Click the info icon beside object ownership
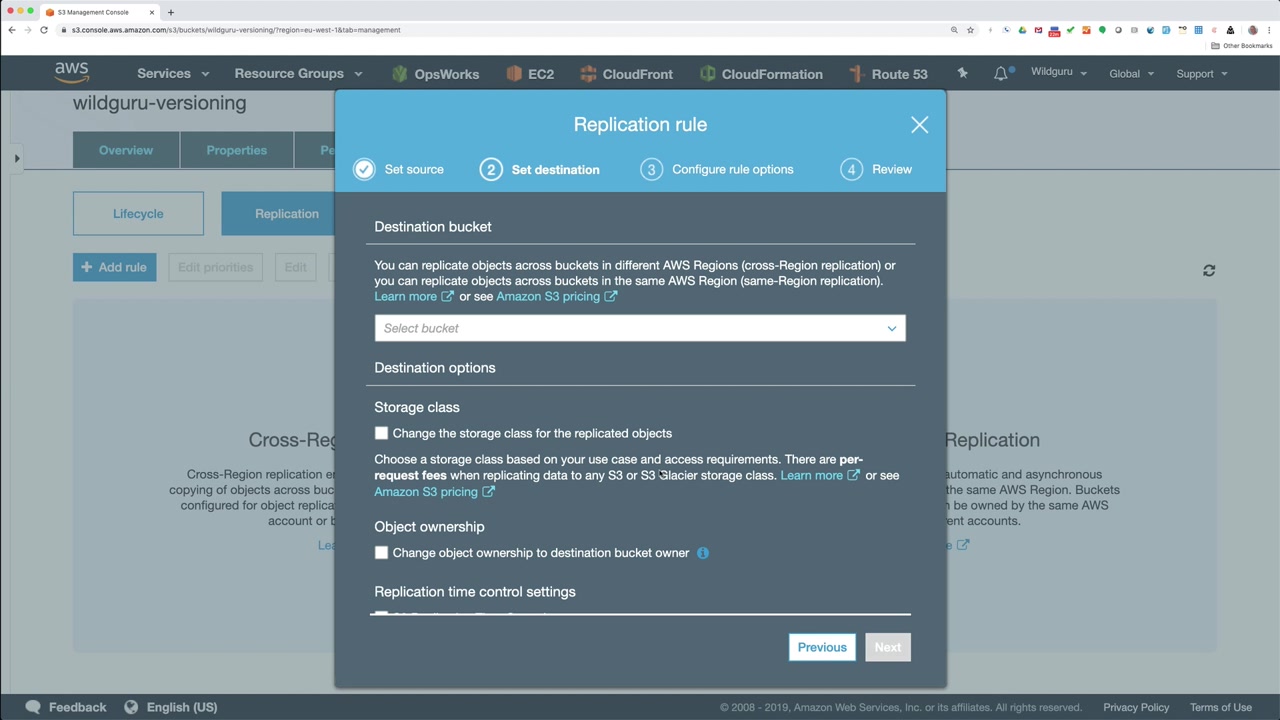 pos(703,553)
